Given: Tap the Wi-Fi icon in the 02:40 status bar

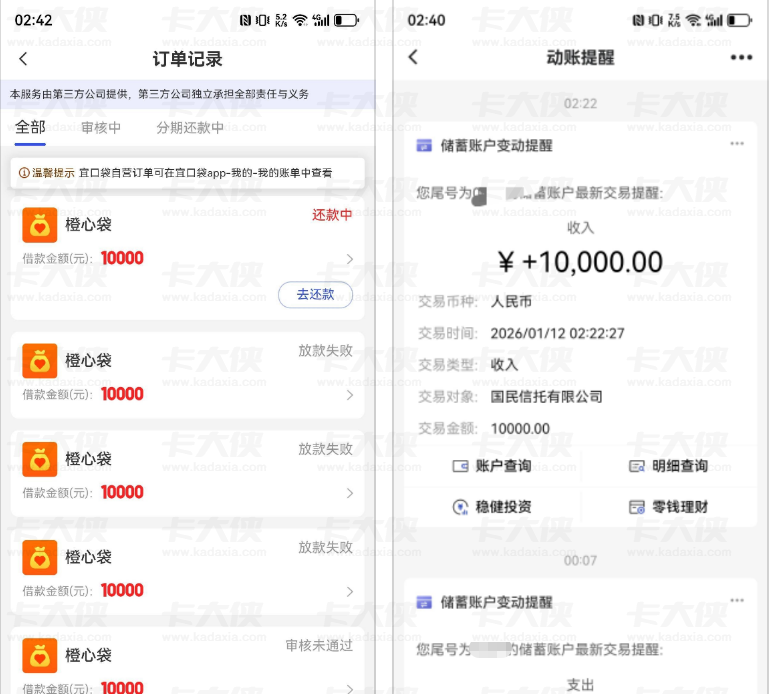Looking at the screenshot, I should [x=693, y=20].
